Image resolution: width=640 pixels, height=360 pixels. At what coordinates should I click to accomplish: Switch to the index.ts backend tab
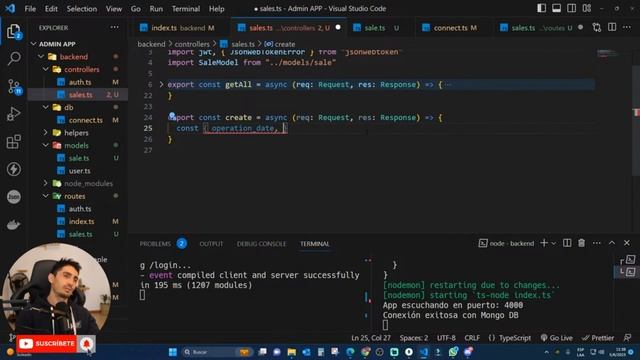tap(177, 28)
